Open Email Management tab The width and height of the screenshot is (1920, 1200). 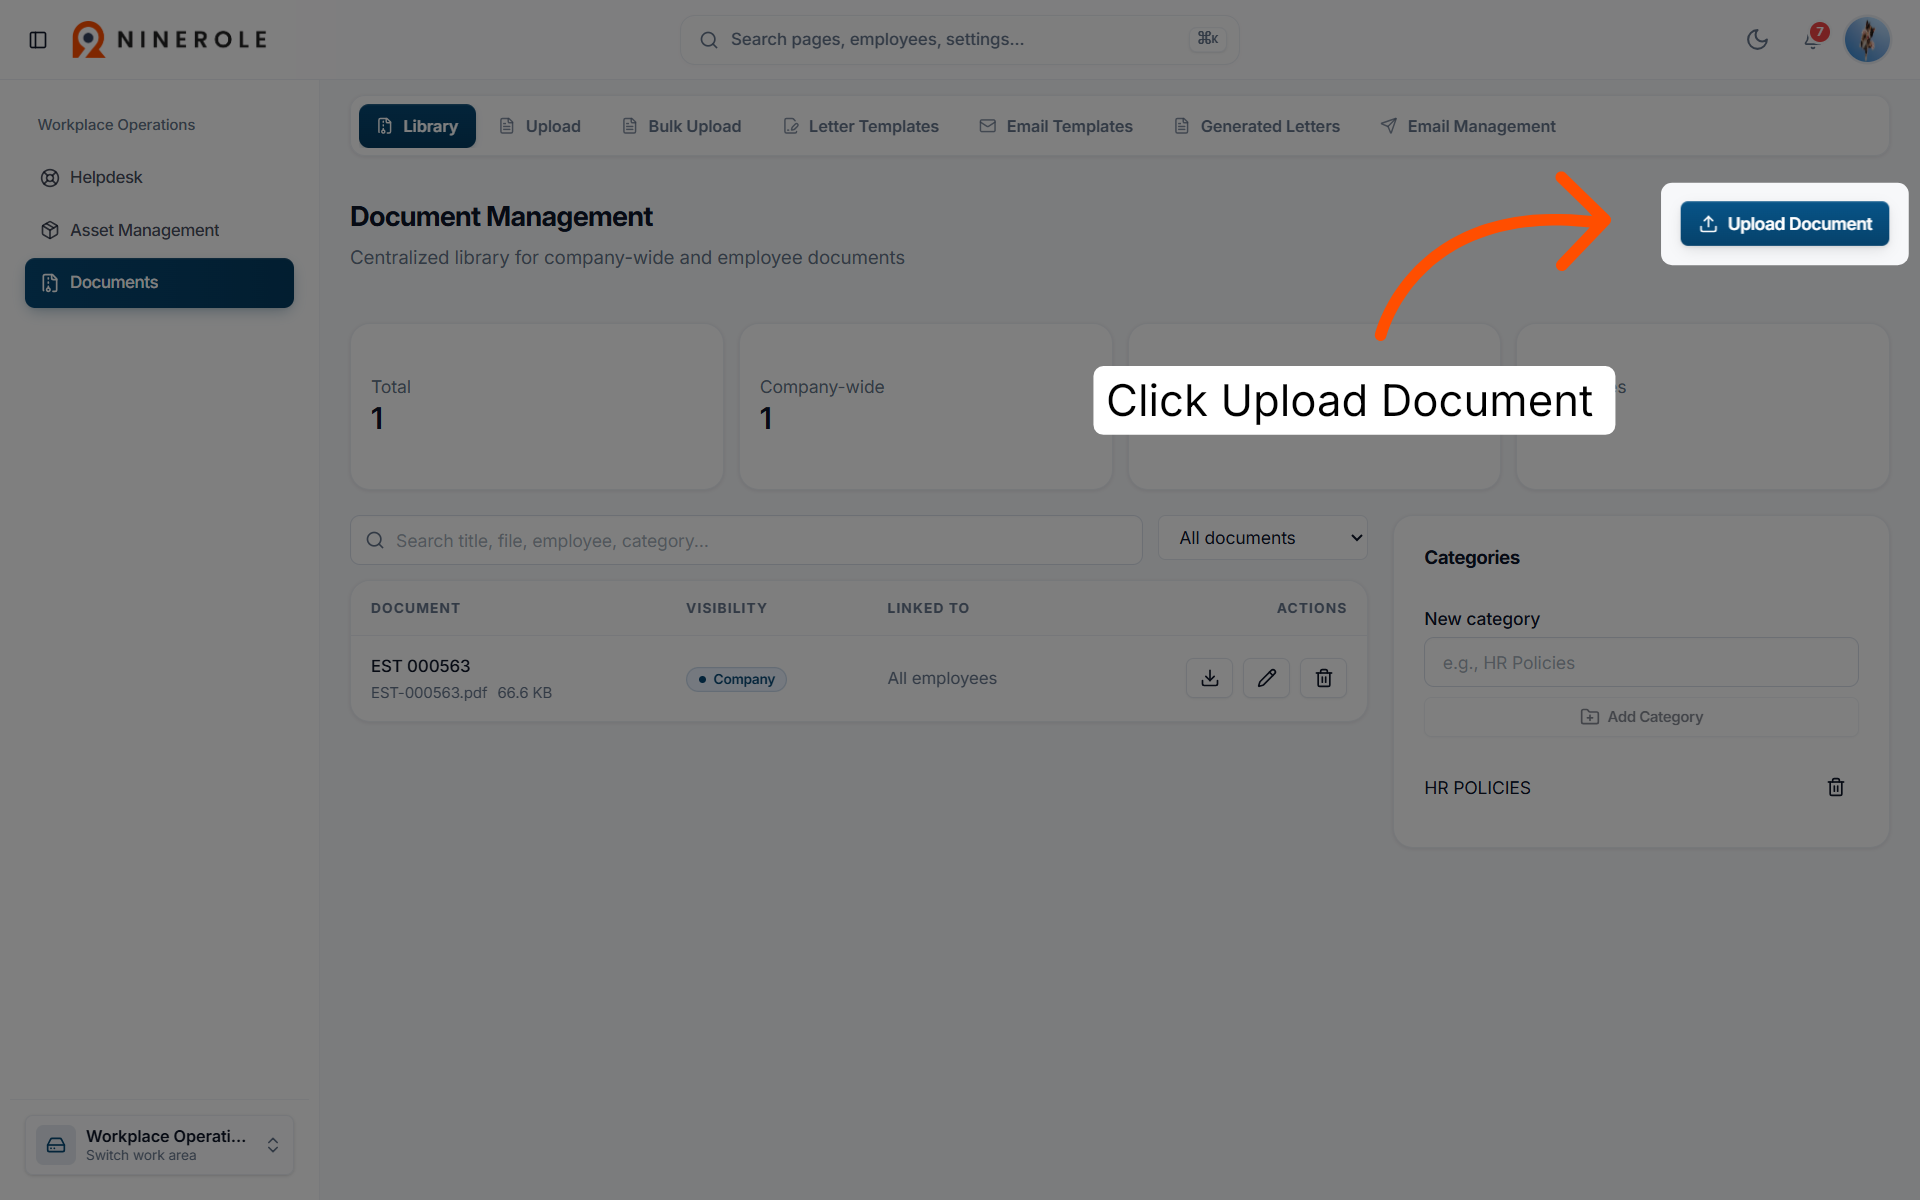click(x=1468, y=126)
